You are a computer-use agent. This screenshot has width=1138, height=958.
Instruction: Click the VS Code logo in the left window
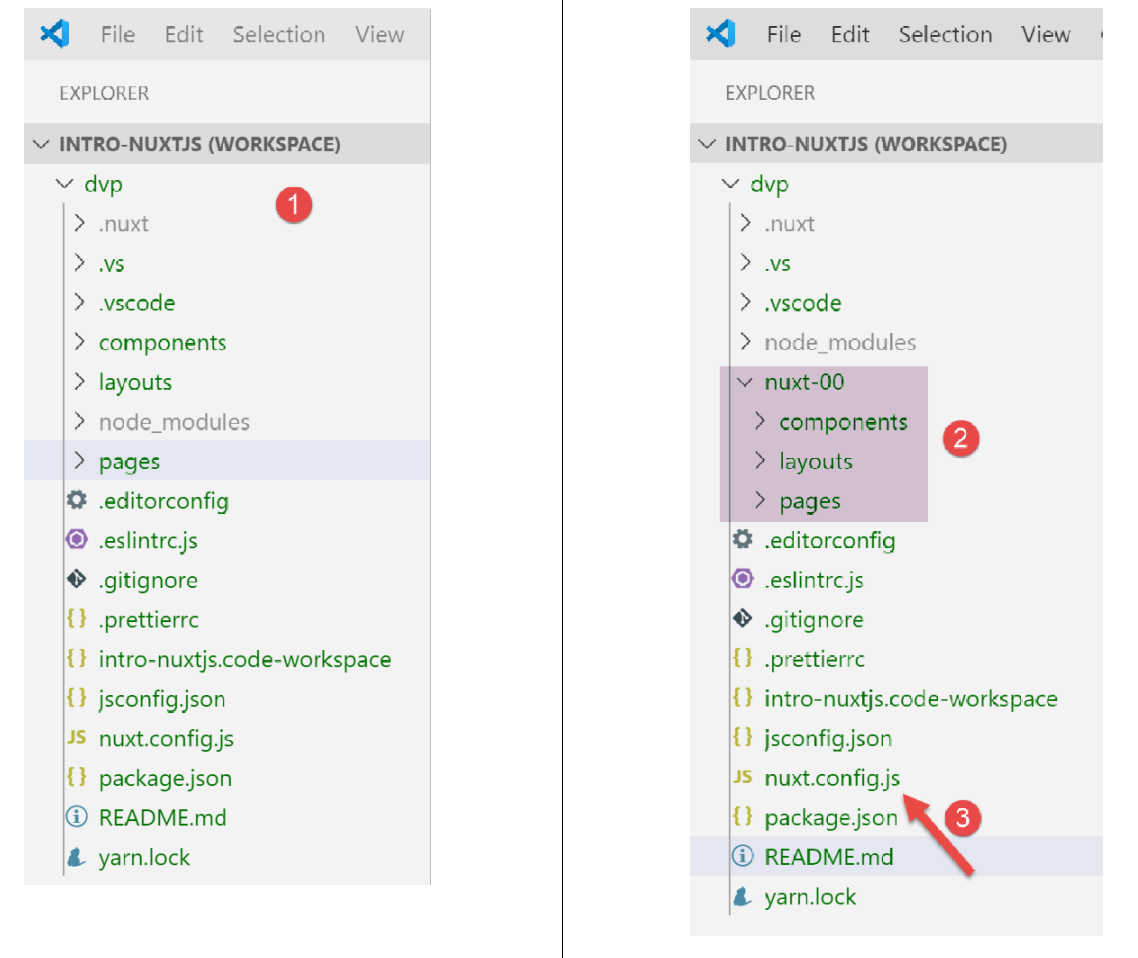pos(54,34)
